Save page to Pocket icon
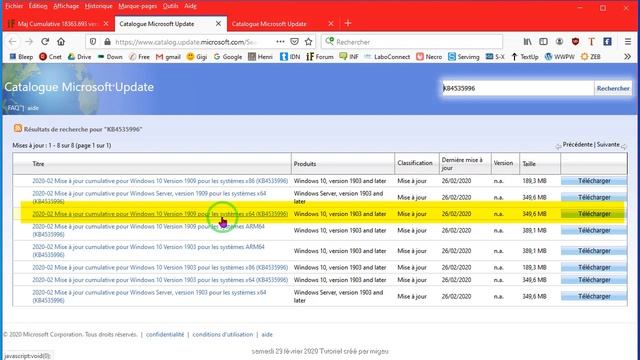 coord(294,42)
